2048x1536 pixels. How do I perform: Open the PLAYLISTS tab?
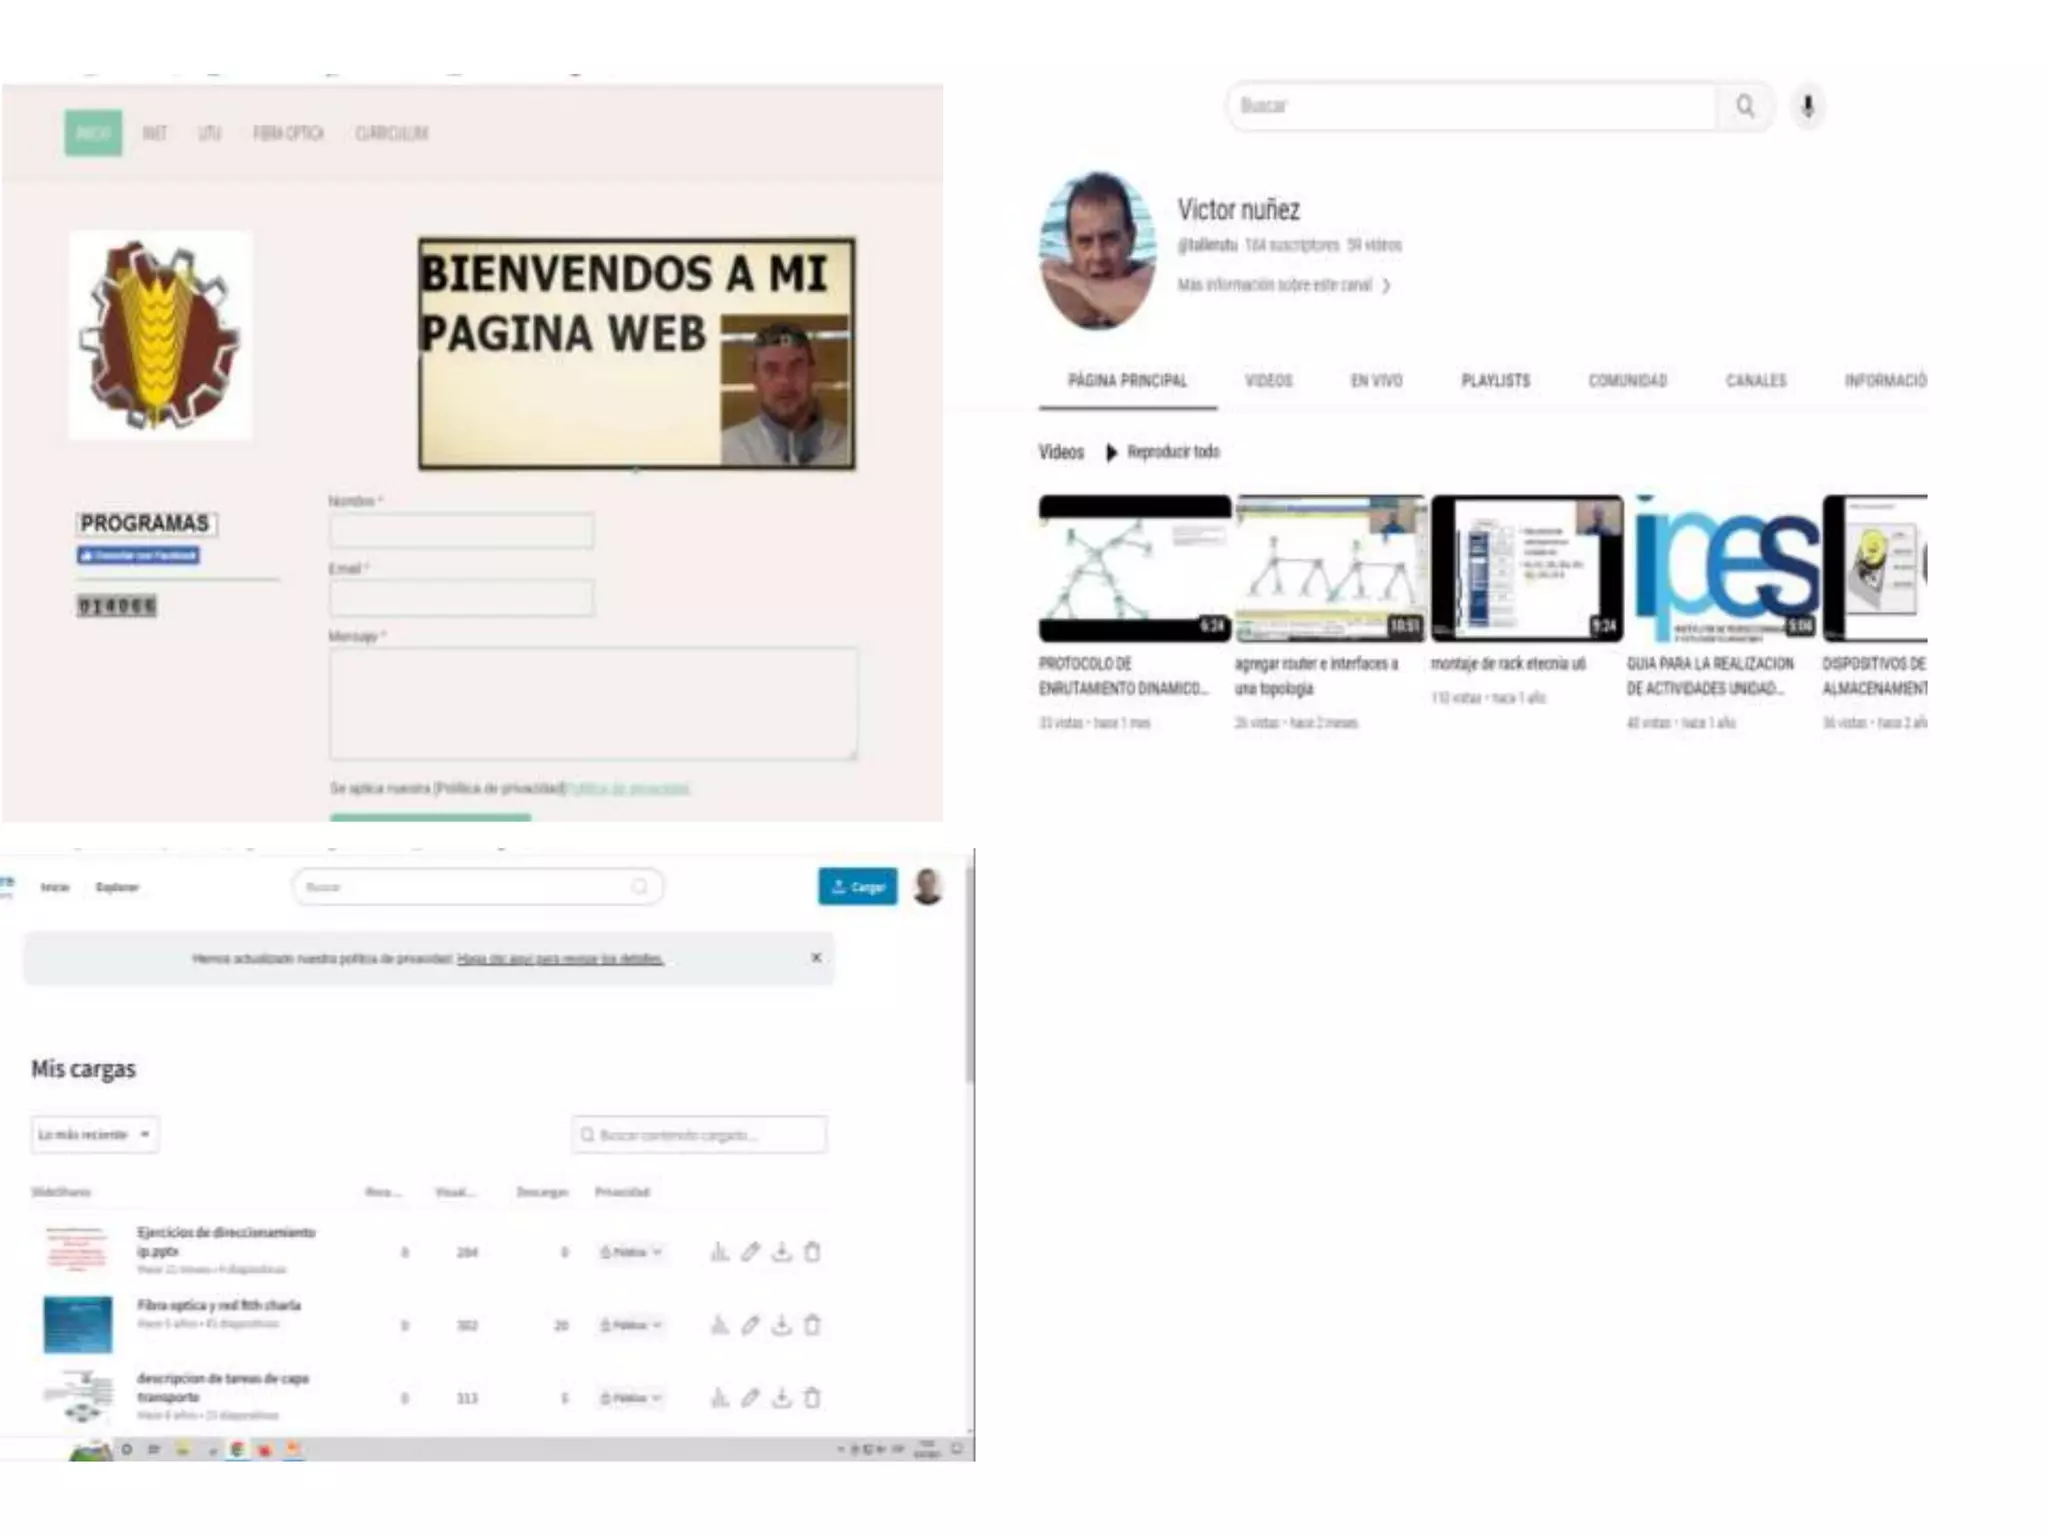(1495, 381)
